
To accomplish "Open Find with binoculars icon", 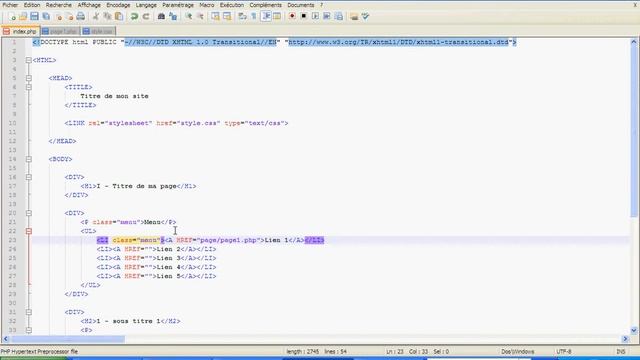I will 161,17.
